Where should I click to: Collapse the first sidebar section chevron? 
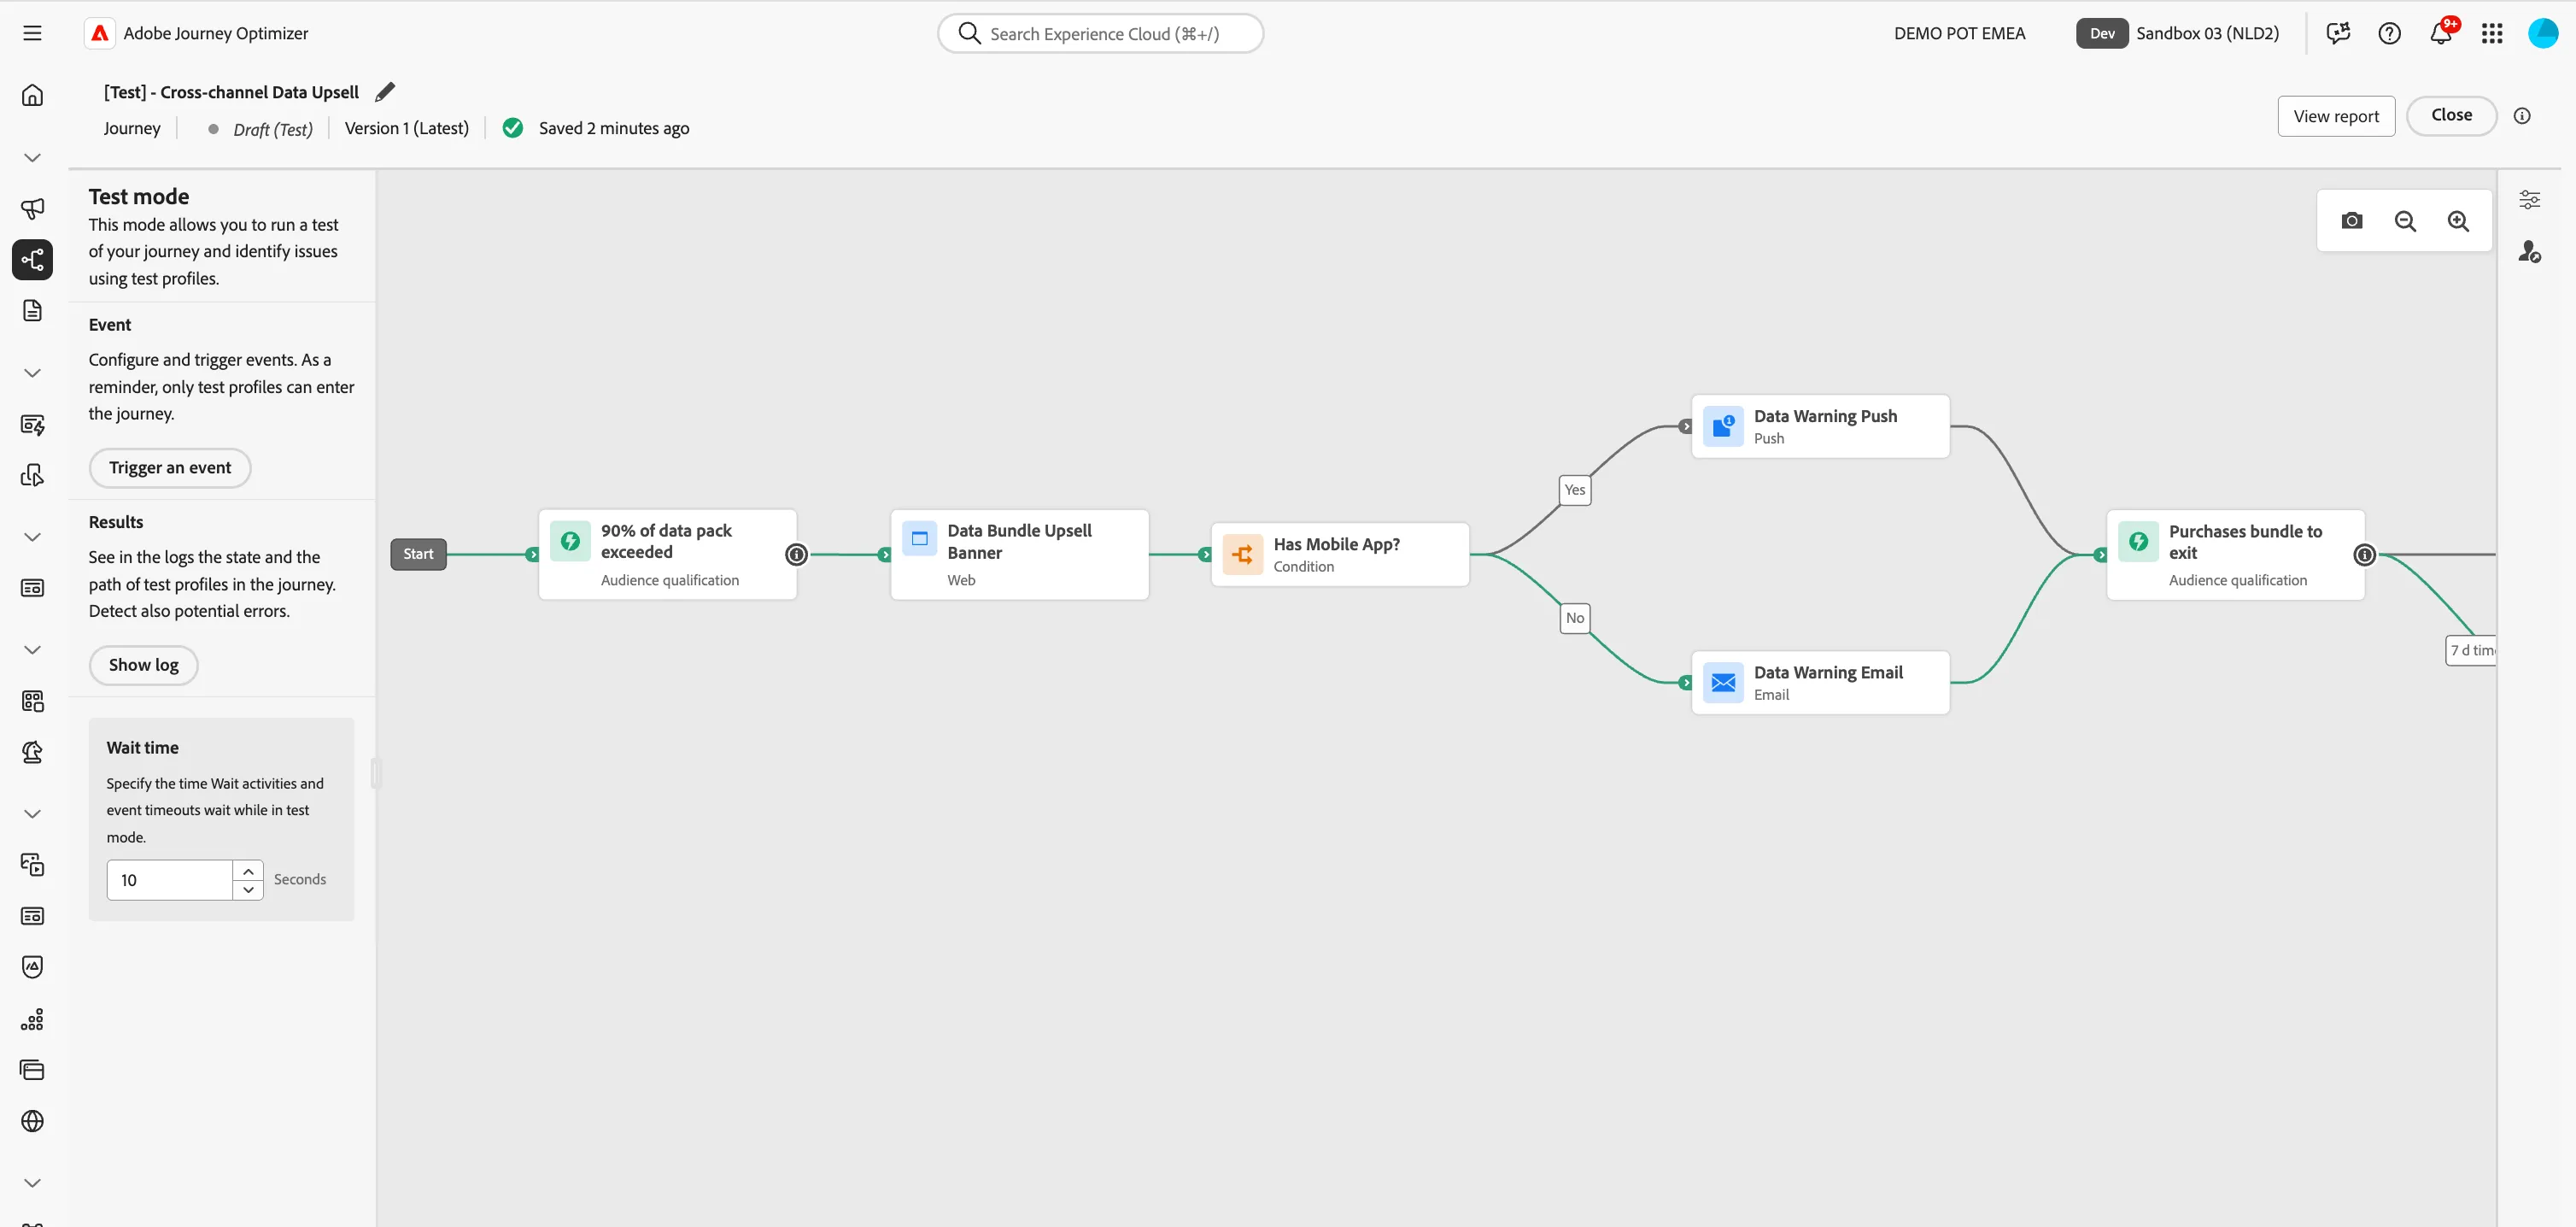(32, 158)
